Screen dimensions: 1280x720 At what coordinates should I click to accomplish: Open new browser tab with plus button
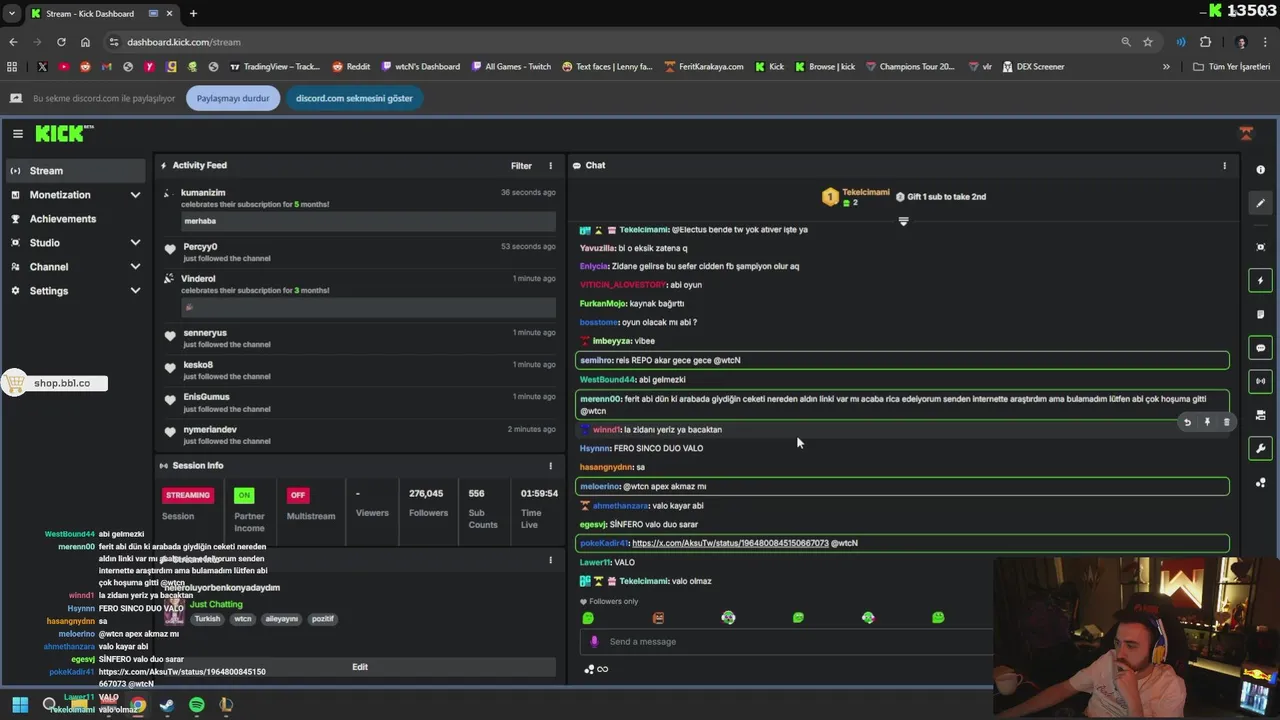click(x=193, y=14)
